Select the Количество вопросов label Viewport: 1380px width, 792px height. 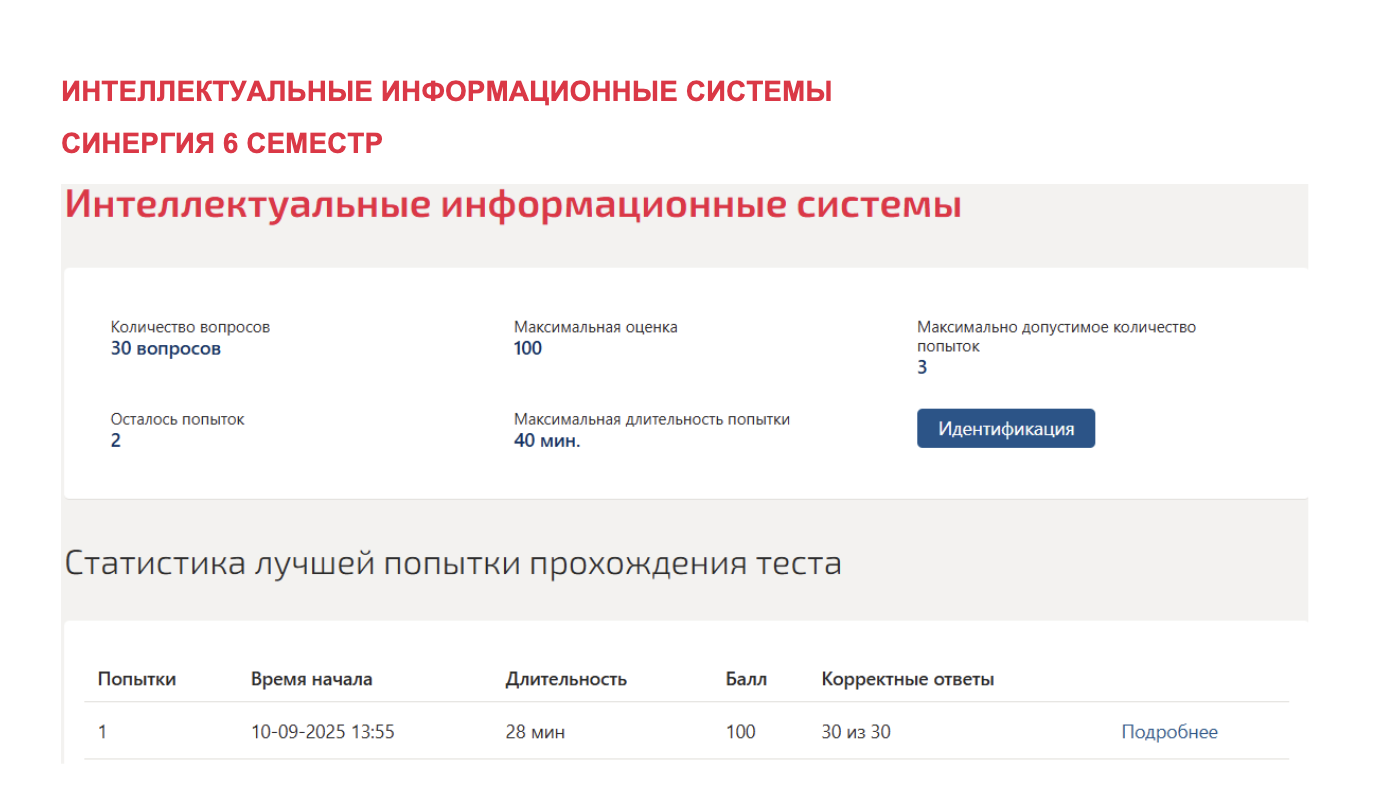190,327
